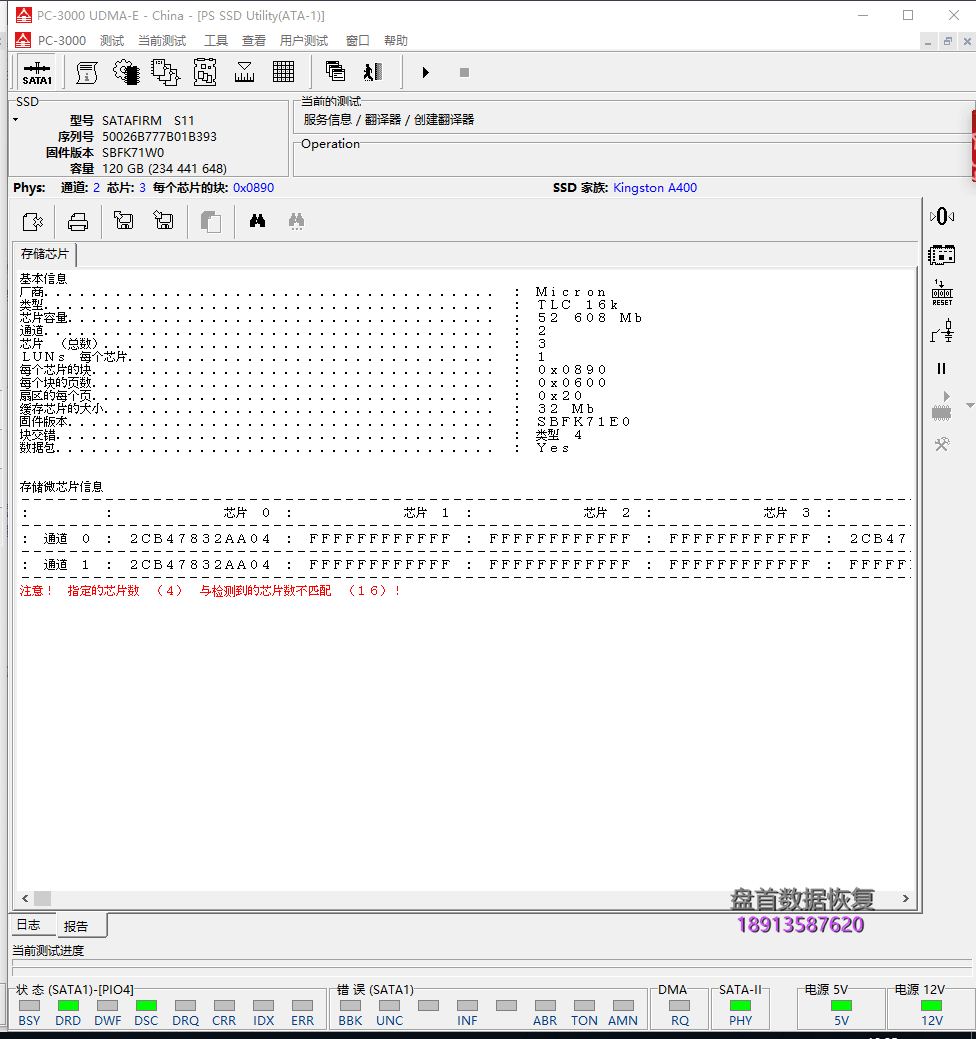Expand the SSD info panel arrow
Image resolution: width=976 pixels, height=1039 pixels.
tap(15, 120)
